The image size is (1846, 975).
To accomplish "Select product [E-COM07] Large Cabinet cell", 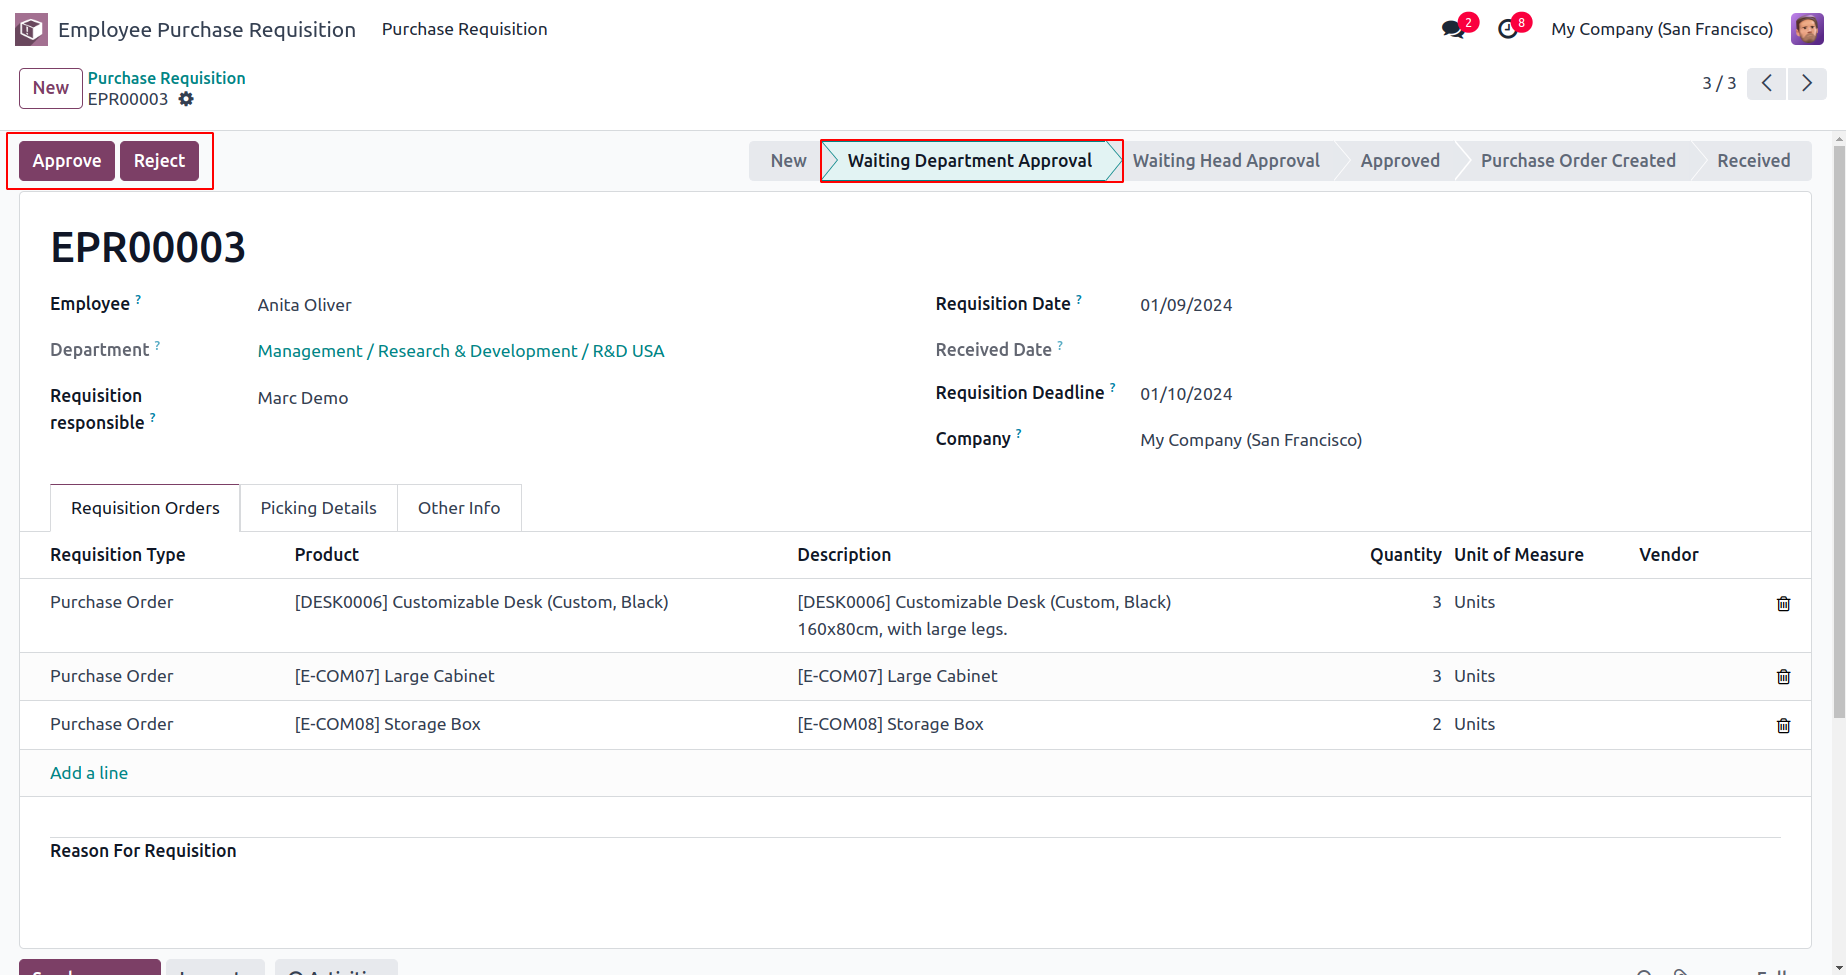I will click(394, 676).
